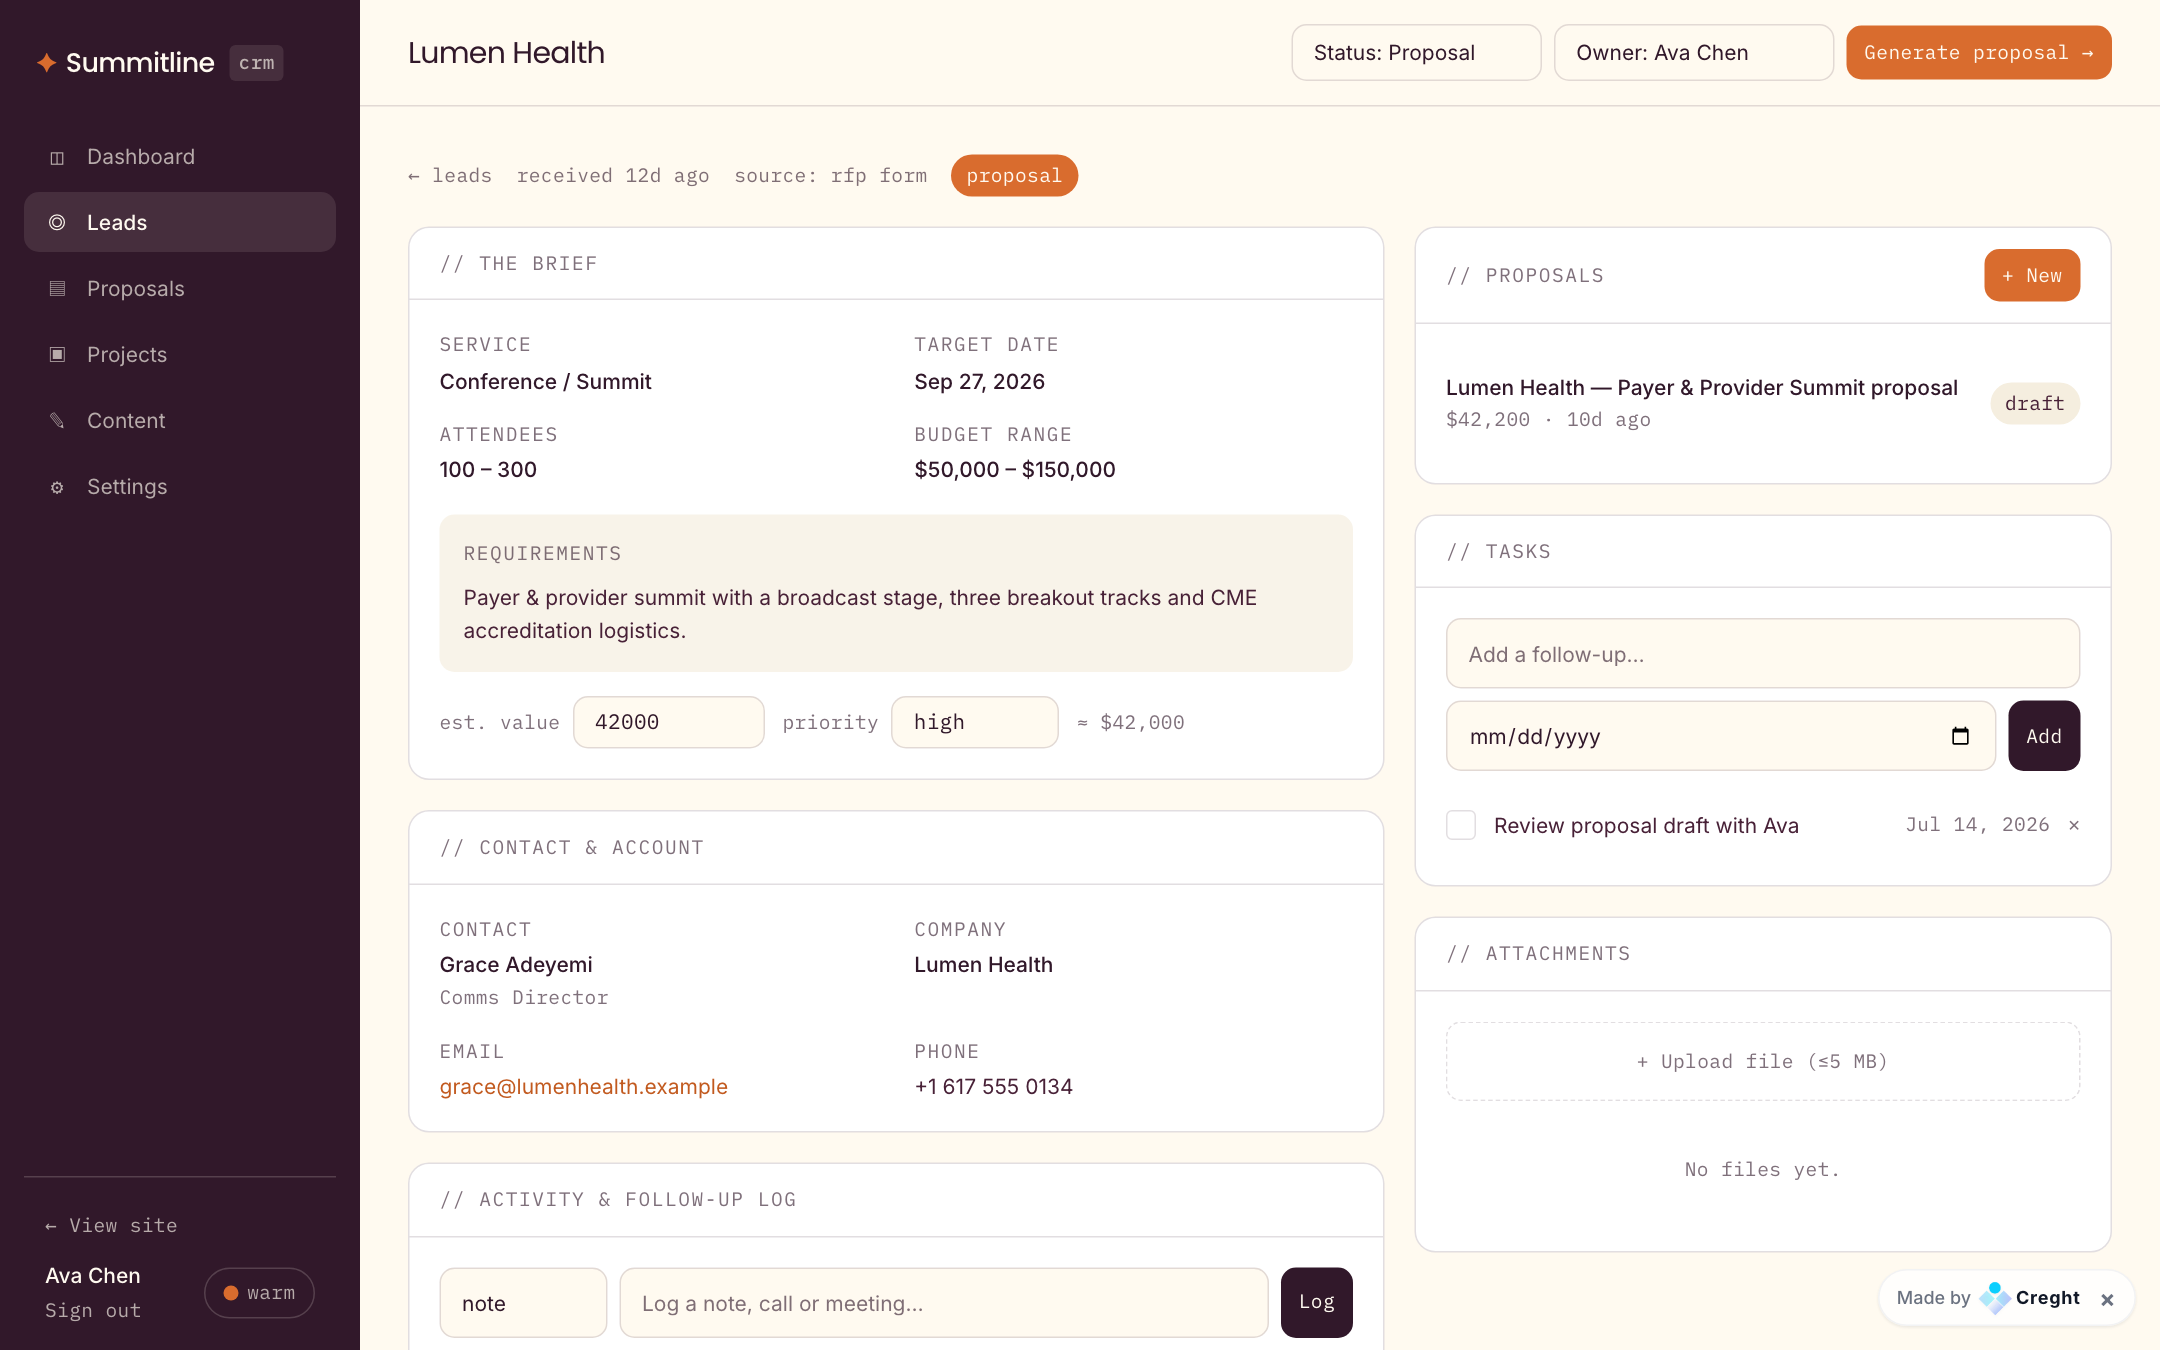Image resolution: width=2160 pixels, height=1350 pixels.
Task: Click the ≈ $42,000 estimate text
Action: point(1130,722)
